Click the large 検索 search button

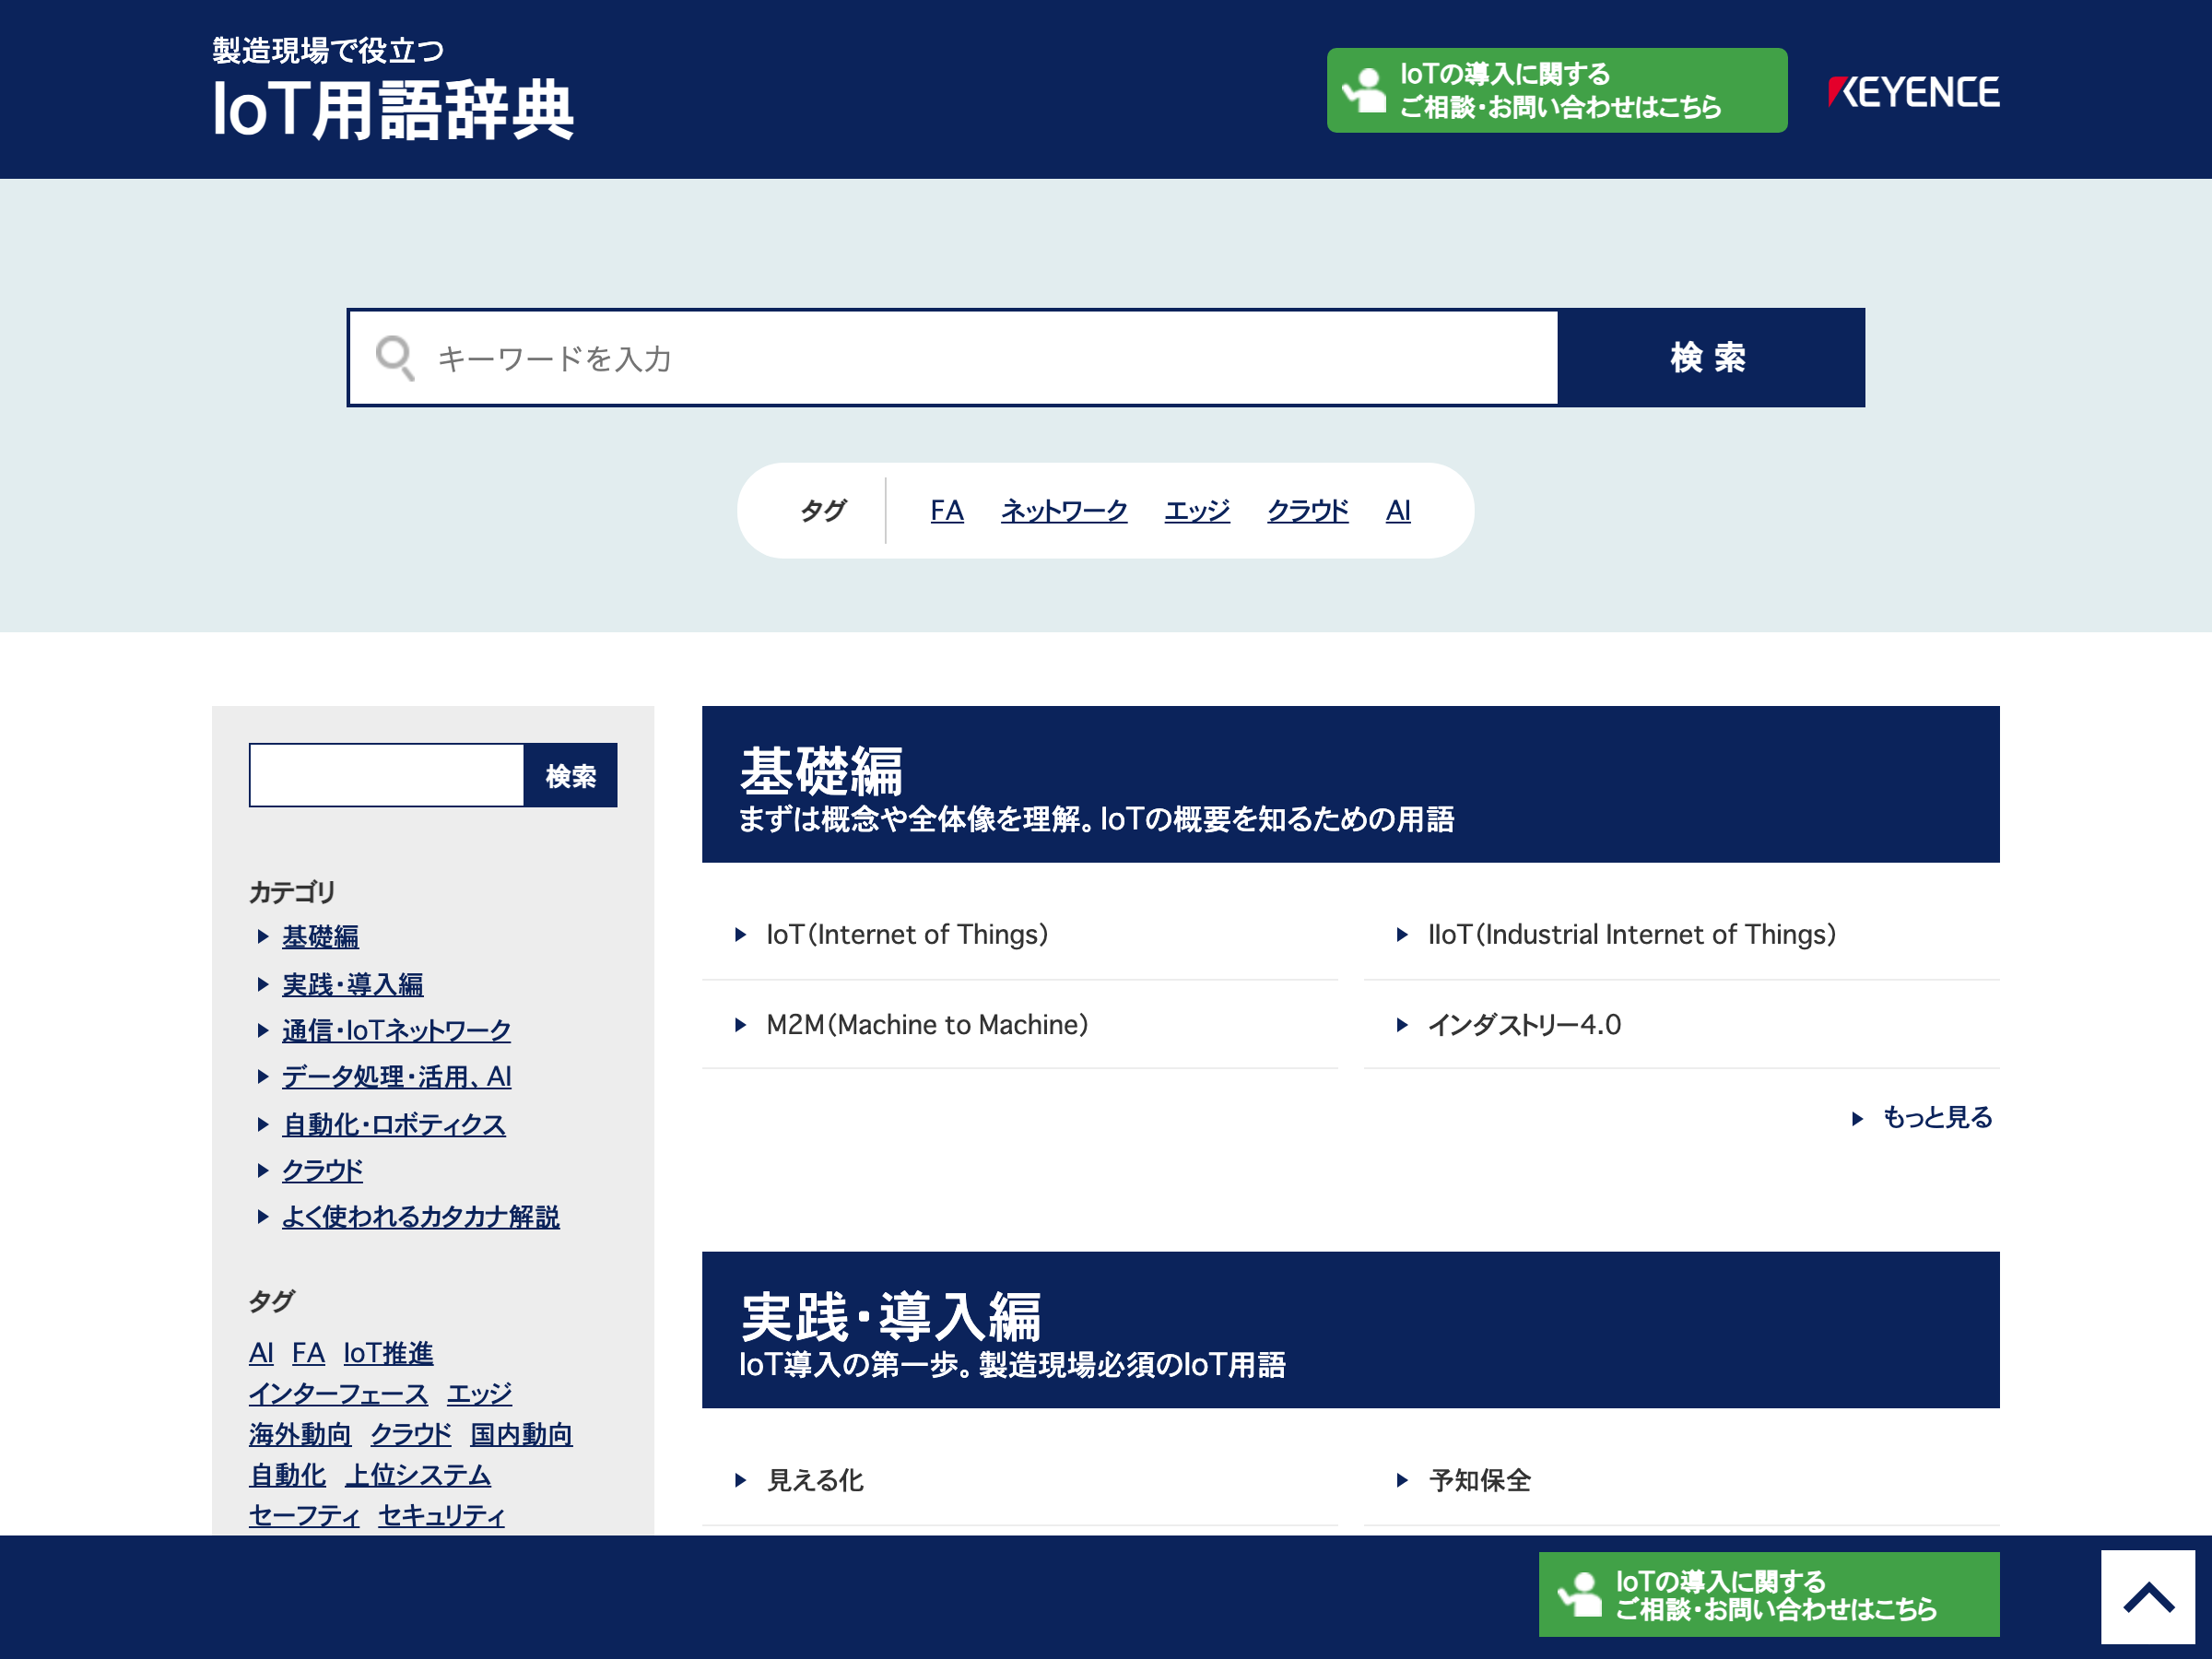pos(1710,358)
